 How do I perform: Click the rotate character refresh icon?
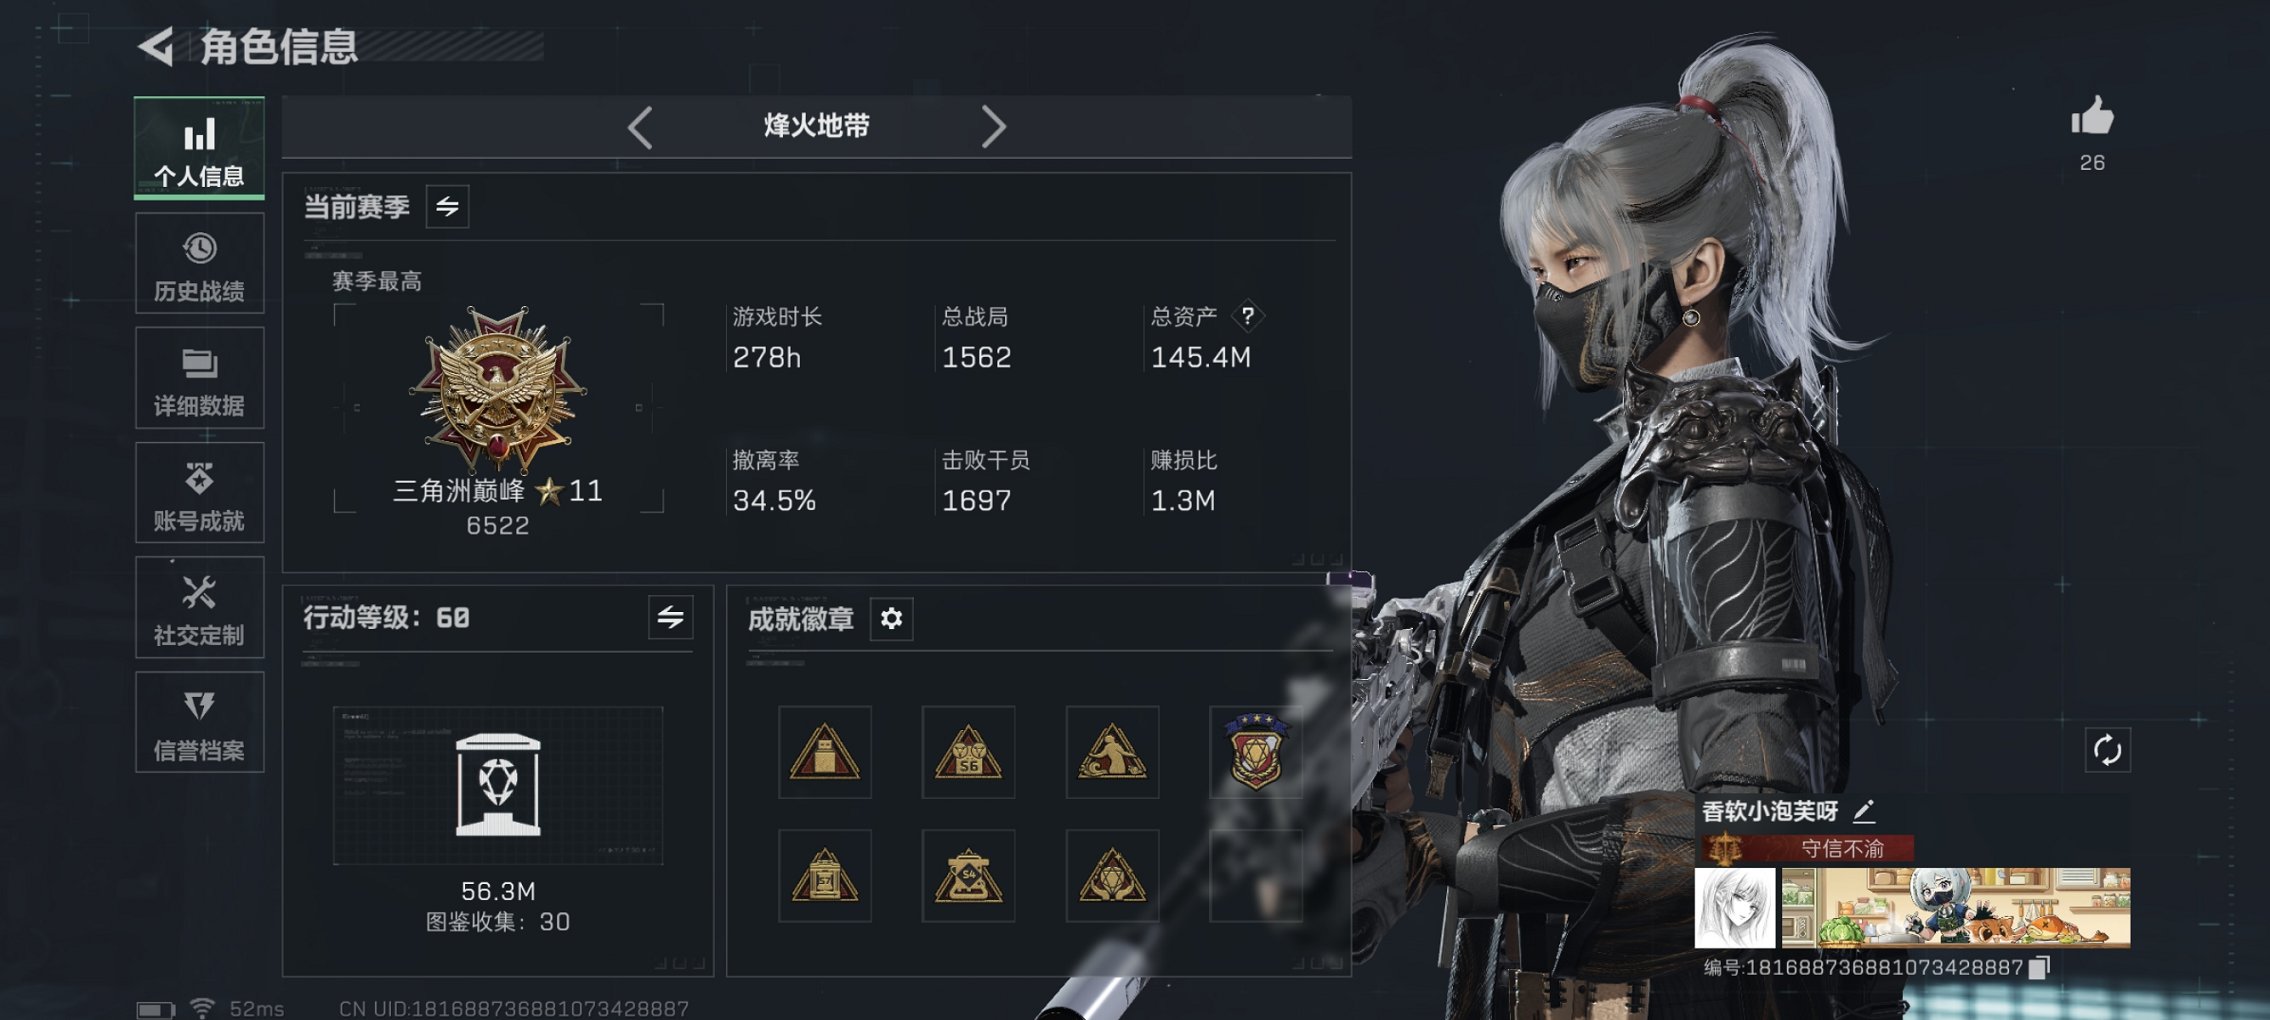coord(2107,750)
